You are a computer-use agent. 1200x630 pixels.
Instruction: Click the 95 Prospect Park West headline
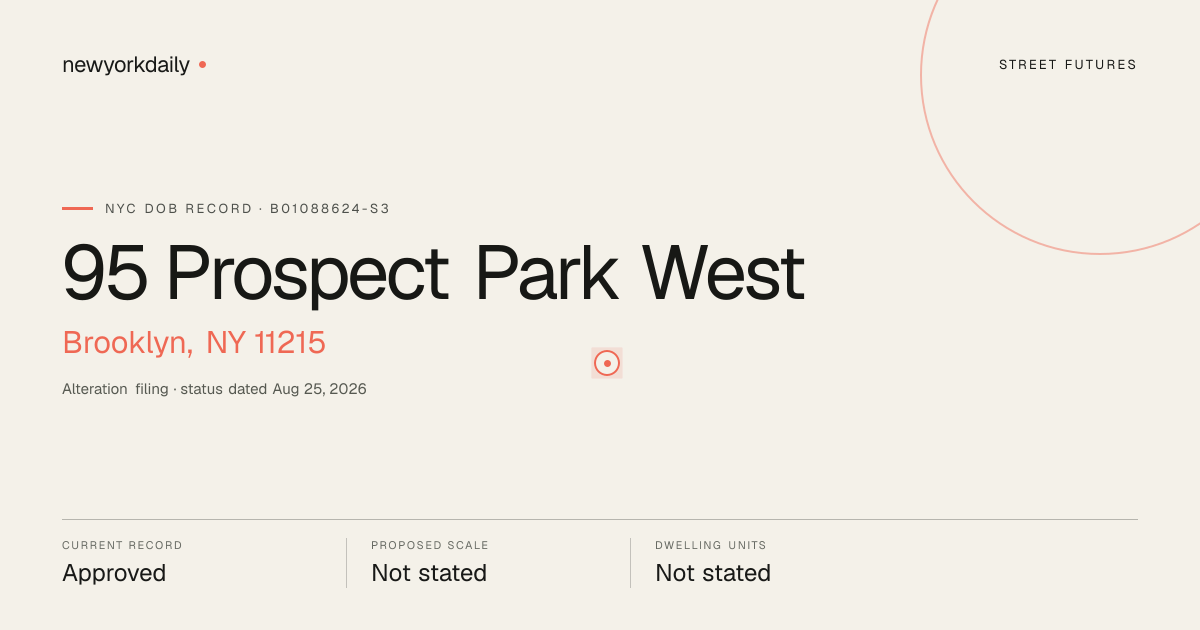(433, 273)
